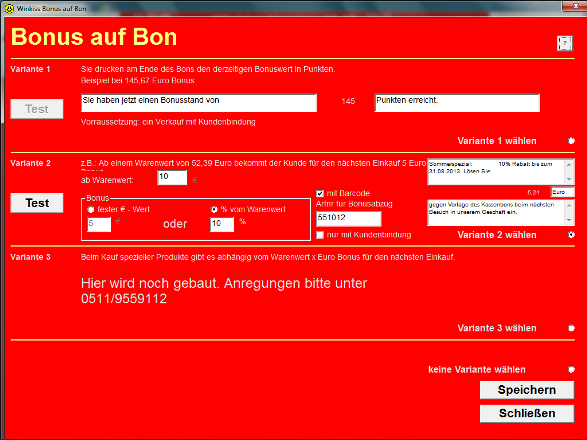Click the '6,21' value beside the Euro field
The width and height of the screenshot is (587, 440).
click(x=533, y=192)
